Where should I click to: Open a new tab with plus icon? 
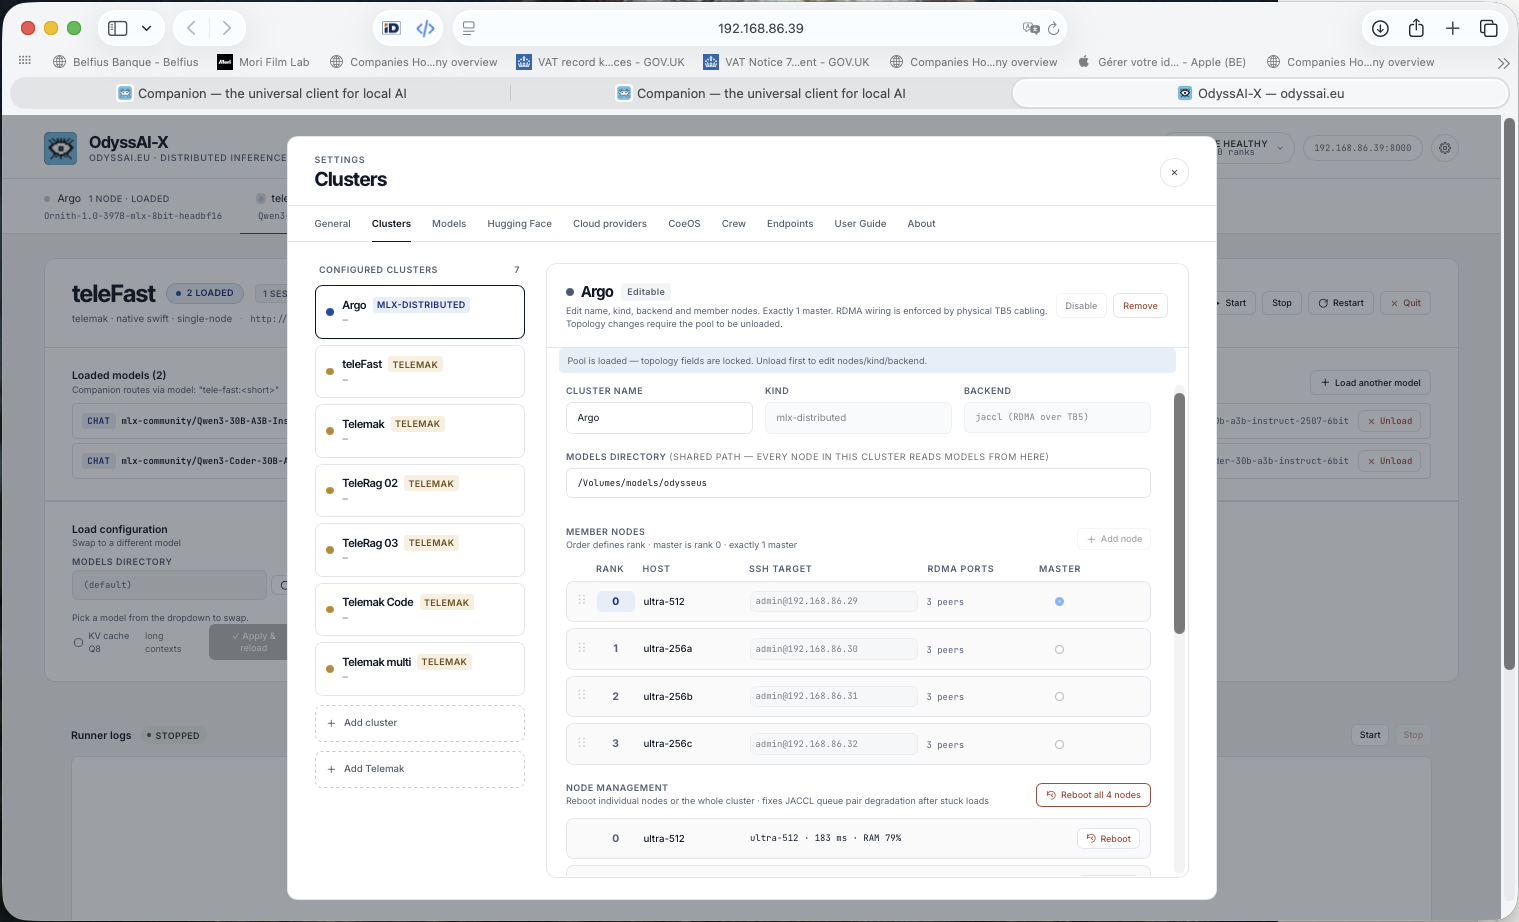(1452, 28)
